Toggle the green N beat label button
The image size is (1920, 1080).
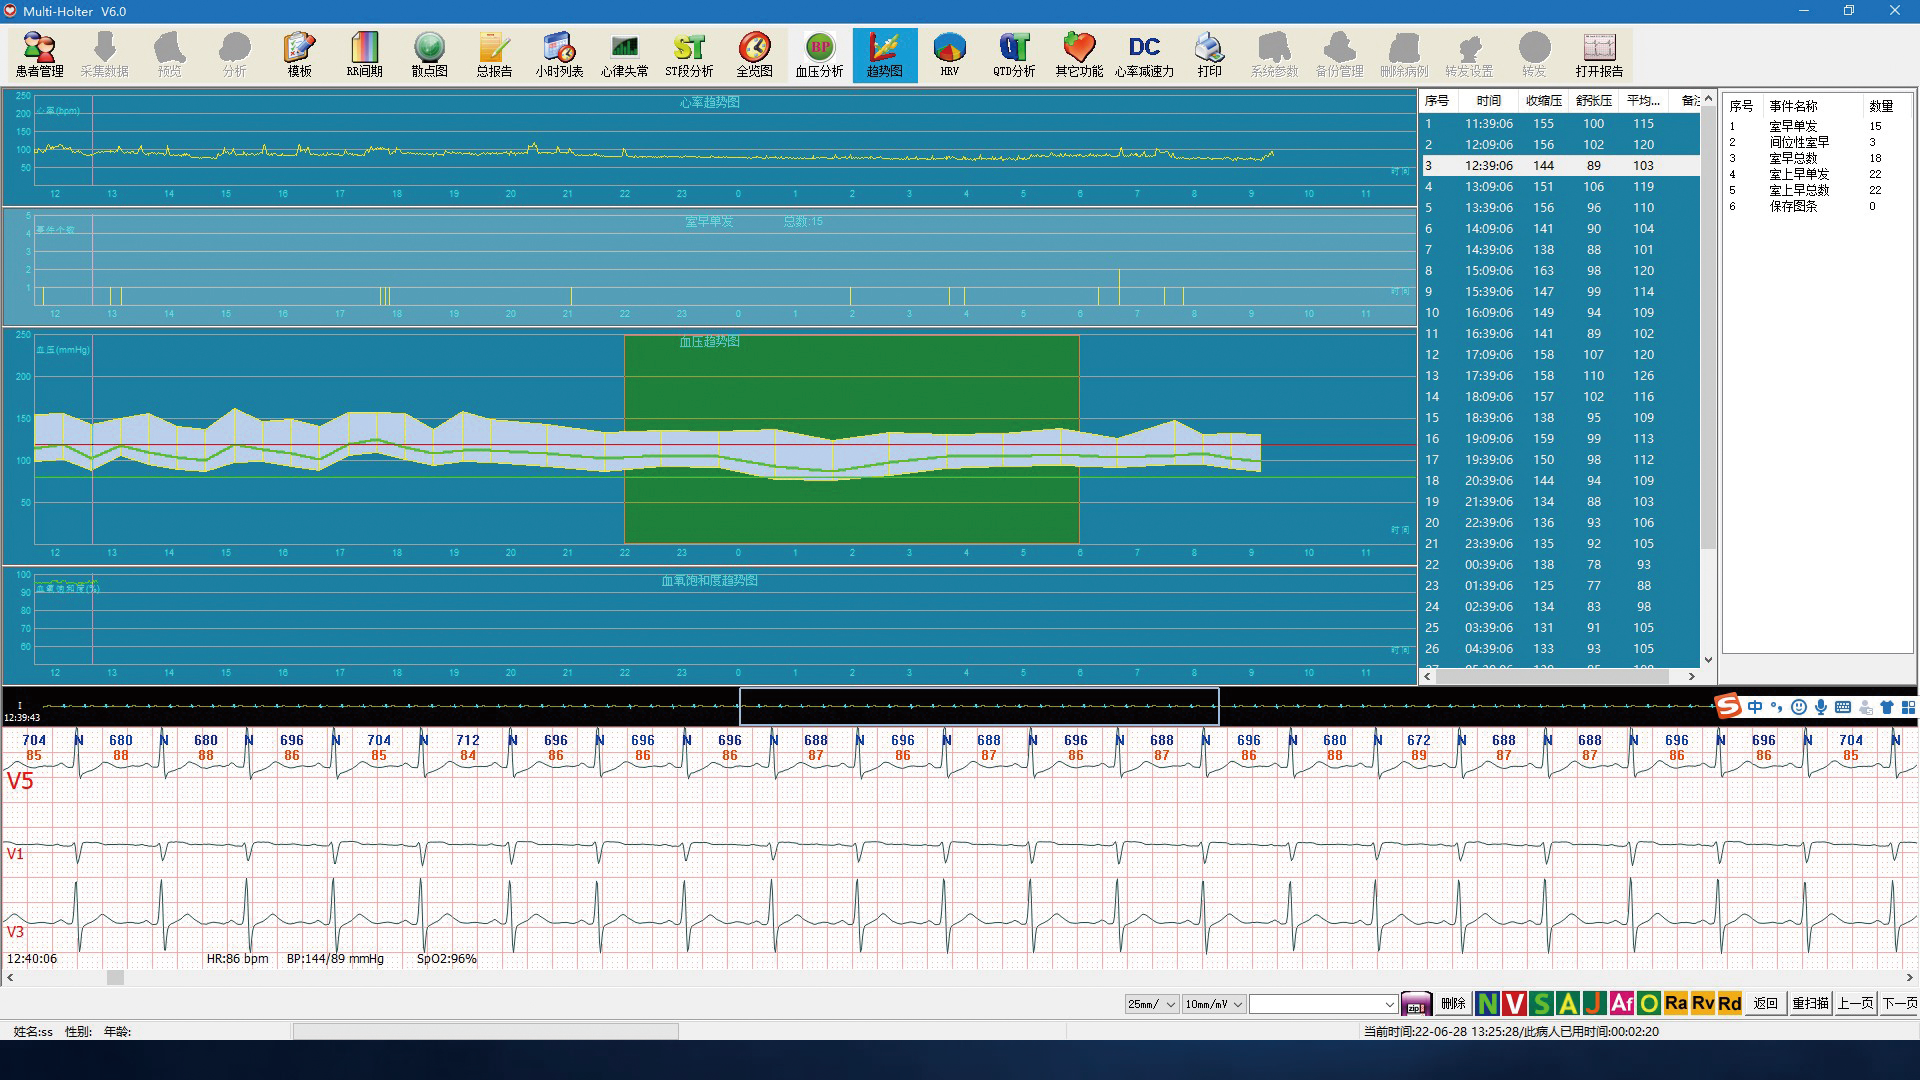coord(1487,1003)
